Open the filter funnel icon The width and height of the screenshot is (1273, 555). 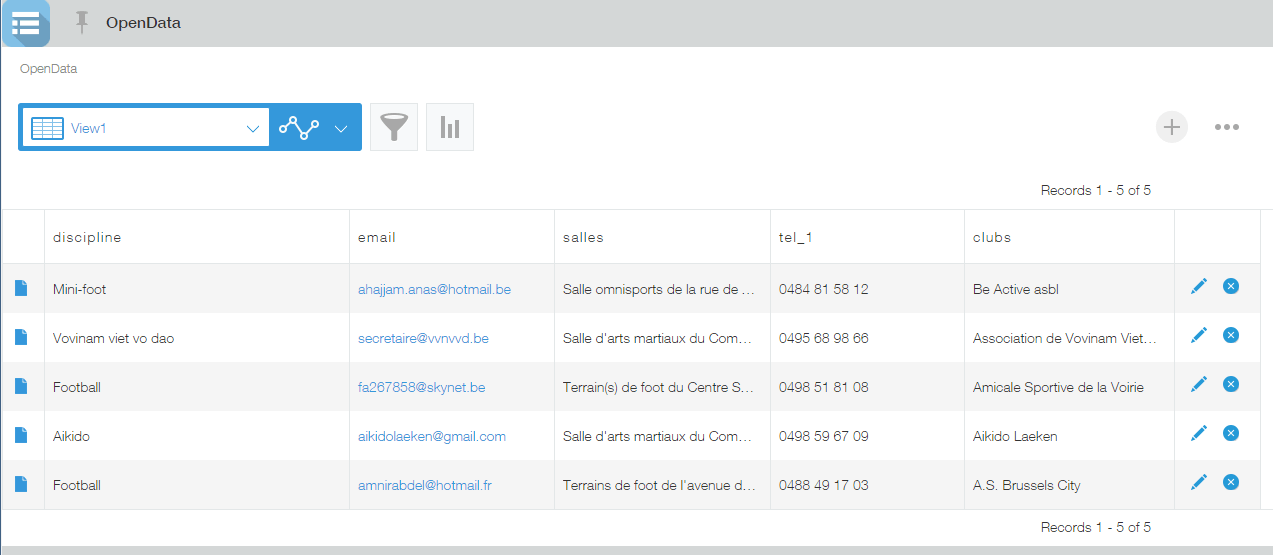tap(394, 127)
